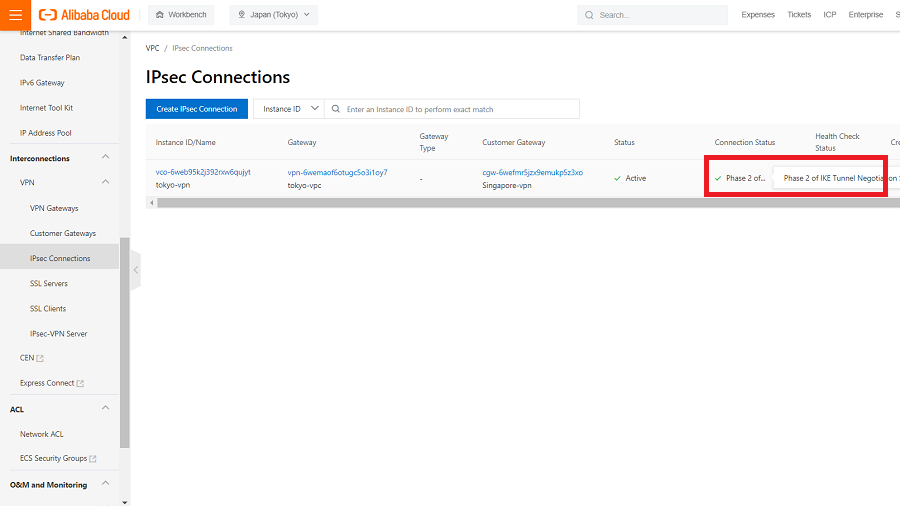This screenshot has width=900, height=506.
Task: Open the orange hamburger navigation menu
Action: 15,15
